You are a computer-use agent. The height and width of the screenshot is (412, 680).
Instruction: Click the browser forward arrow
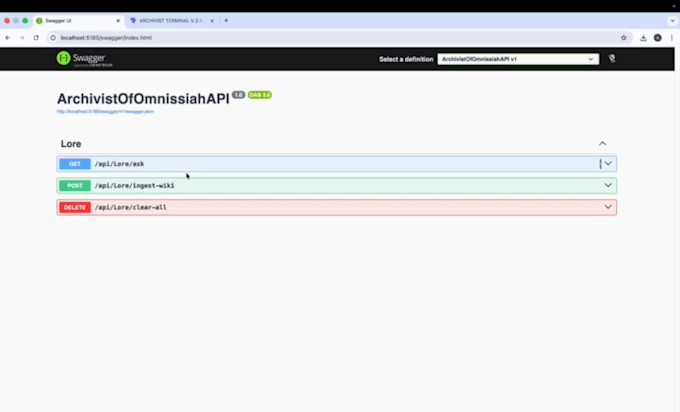(x=22, y=38)
